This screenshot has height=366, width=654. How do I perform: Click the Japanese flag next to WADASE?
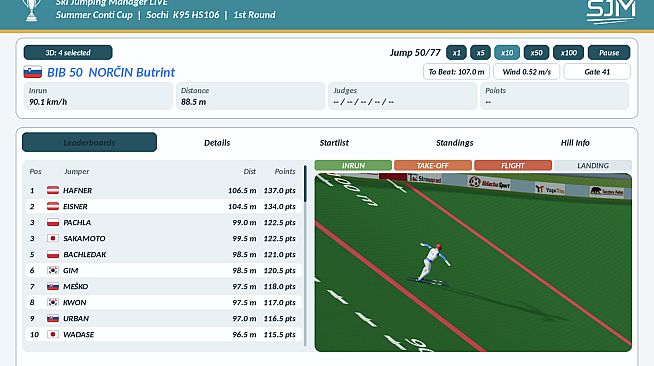pyautogui.click(x=53, y=334)
